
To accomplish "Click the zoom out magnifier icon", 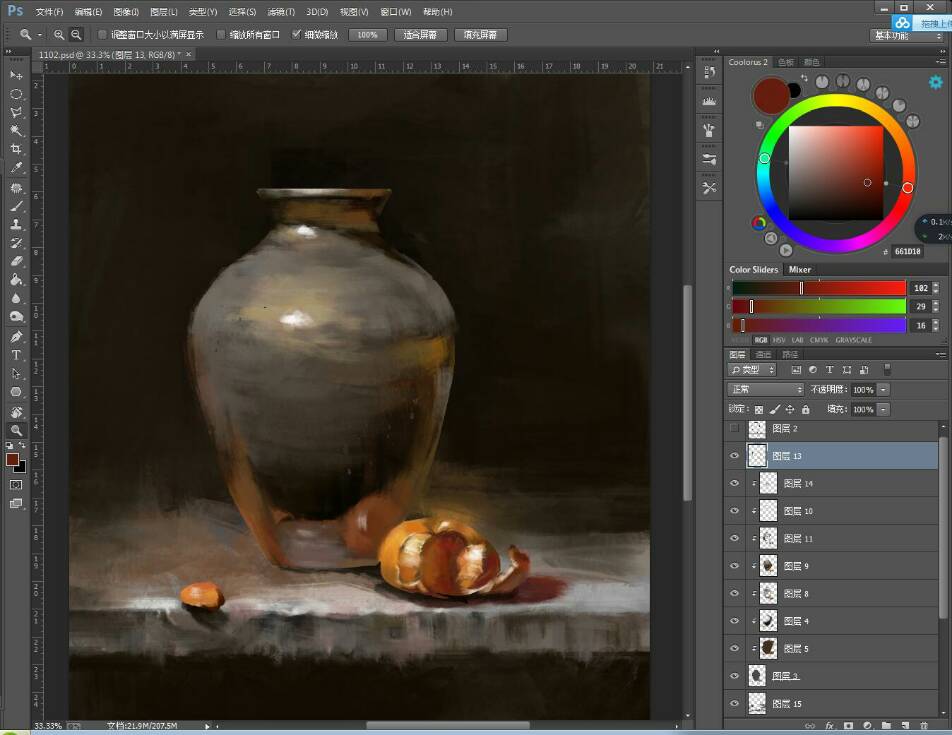I will click(76, 35).
